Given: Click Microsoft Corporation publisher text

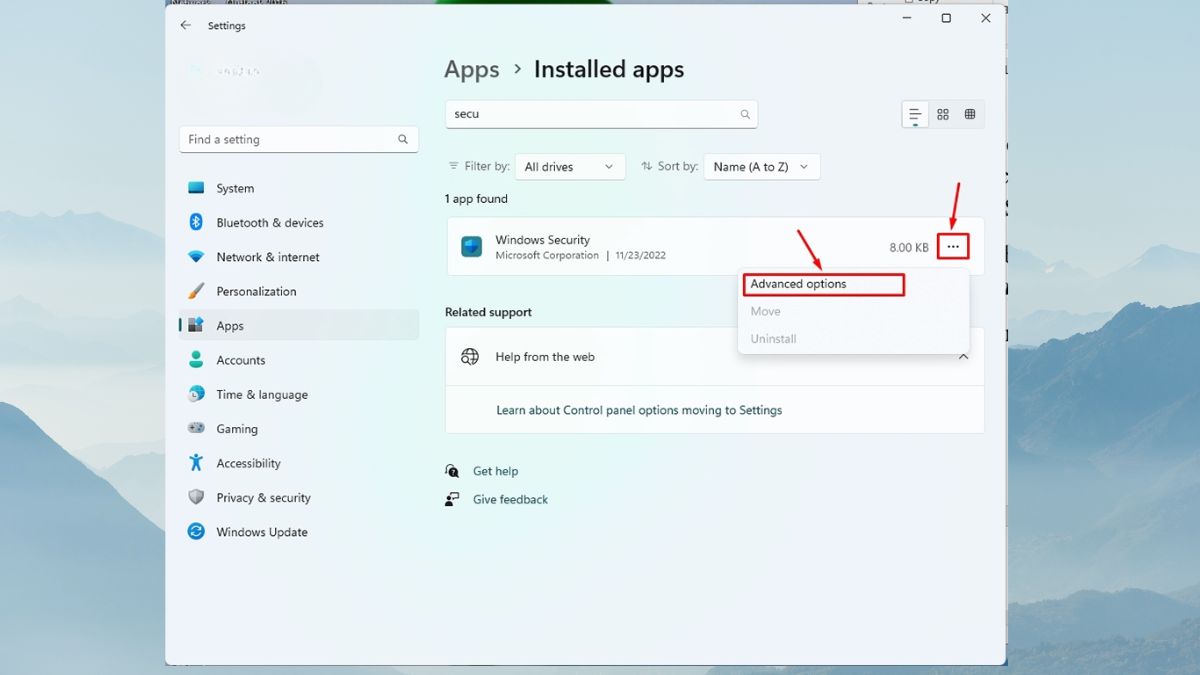Looking at the screenshot, I should (547, 256).
